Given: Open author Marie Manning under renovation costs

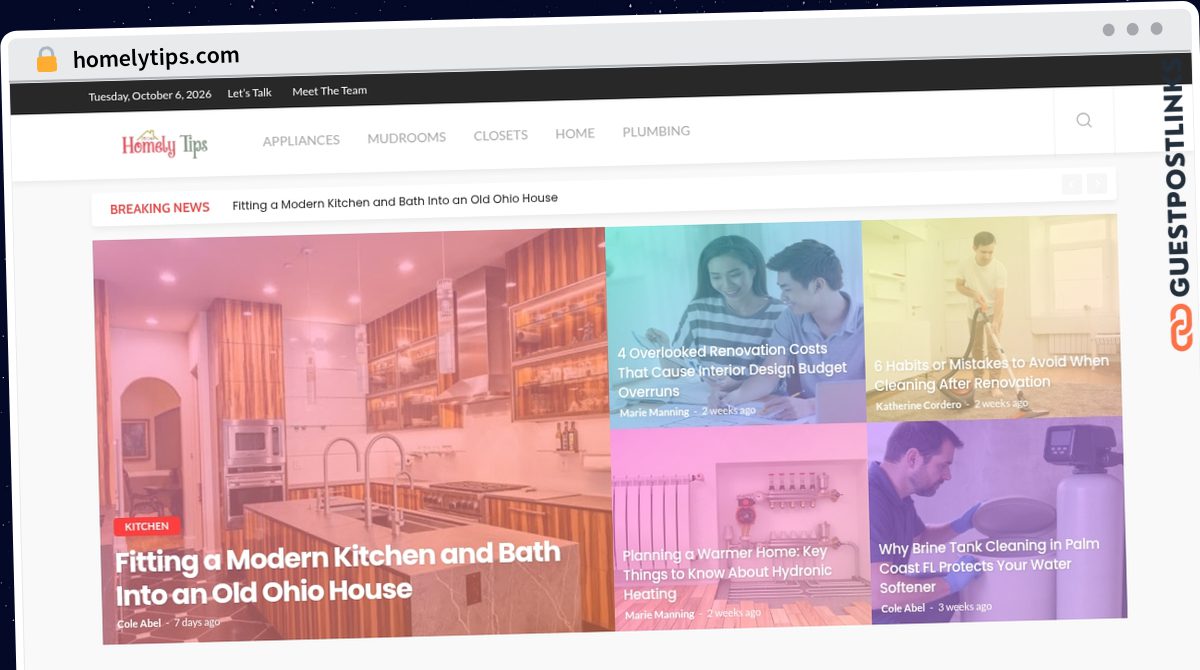Looking at the screenshot, I should click(x=654, y=412).
